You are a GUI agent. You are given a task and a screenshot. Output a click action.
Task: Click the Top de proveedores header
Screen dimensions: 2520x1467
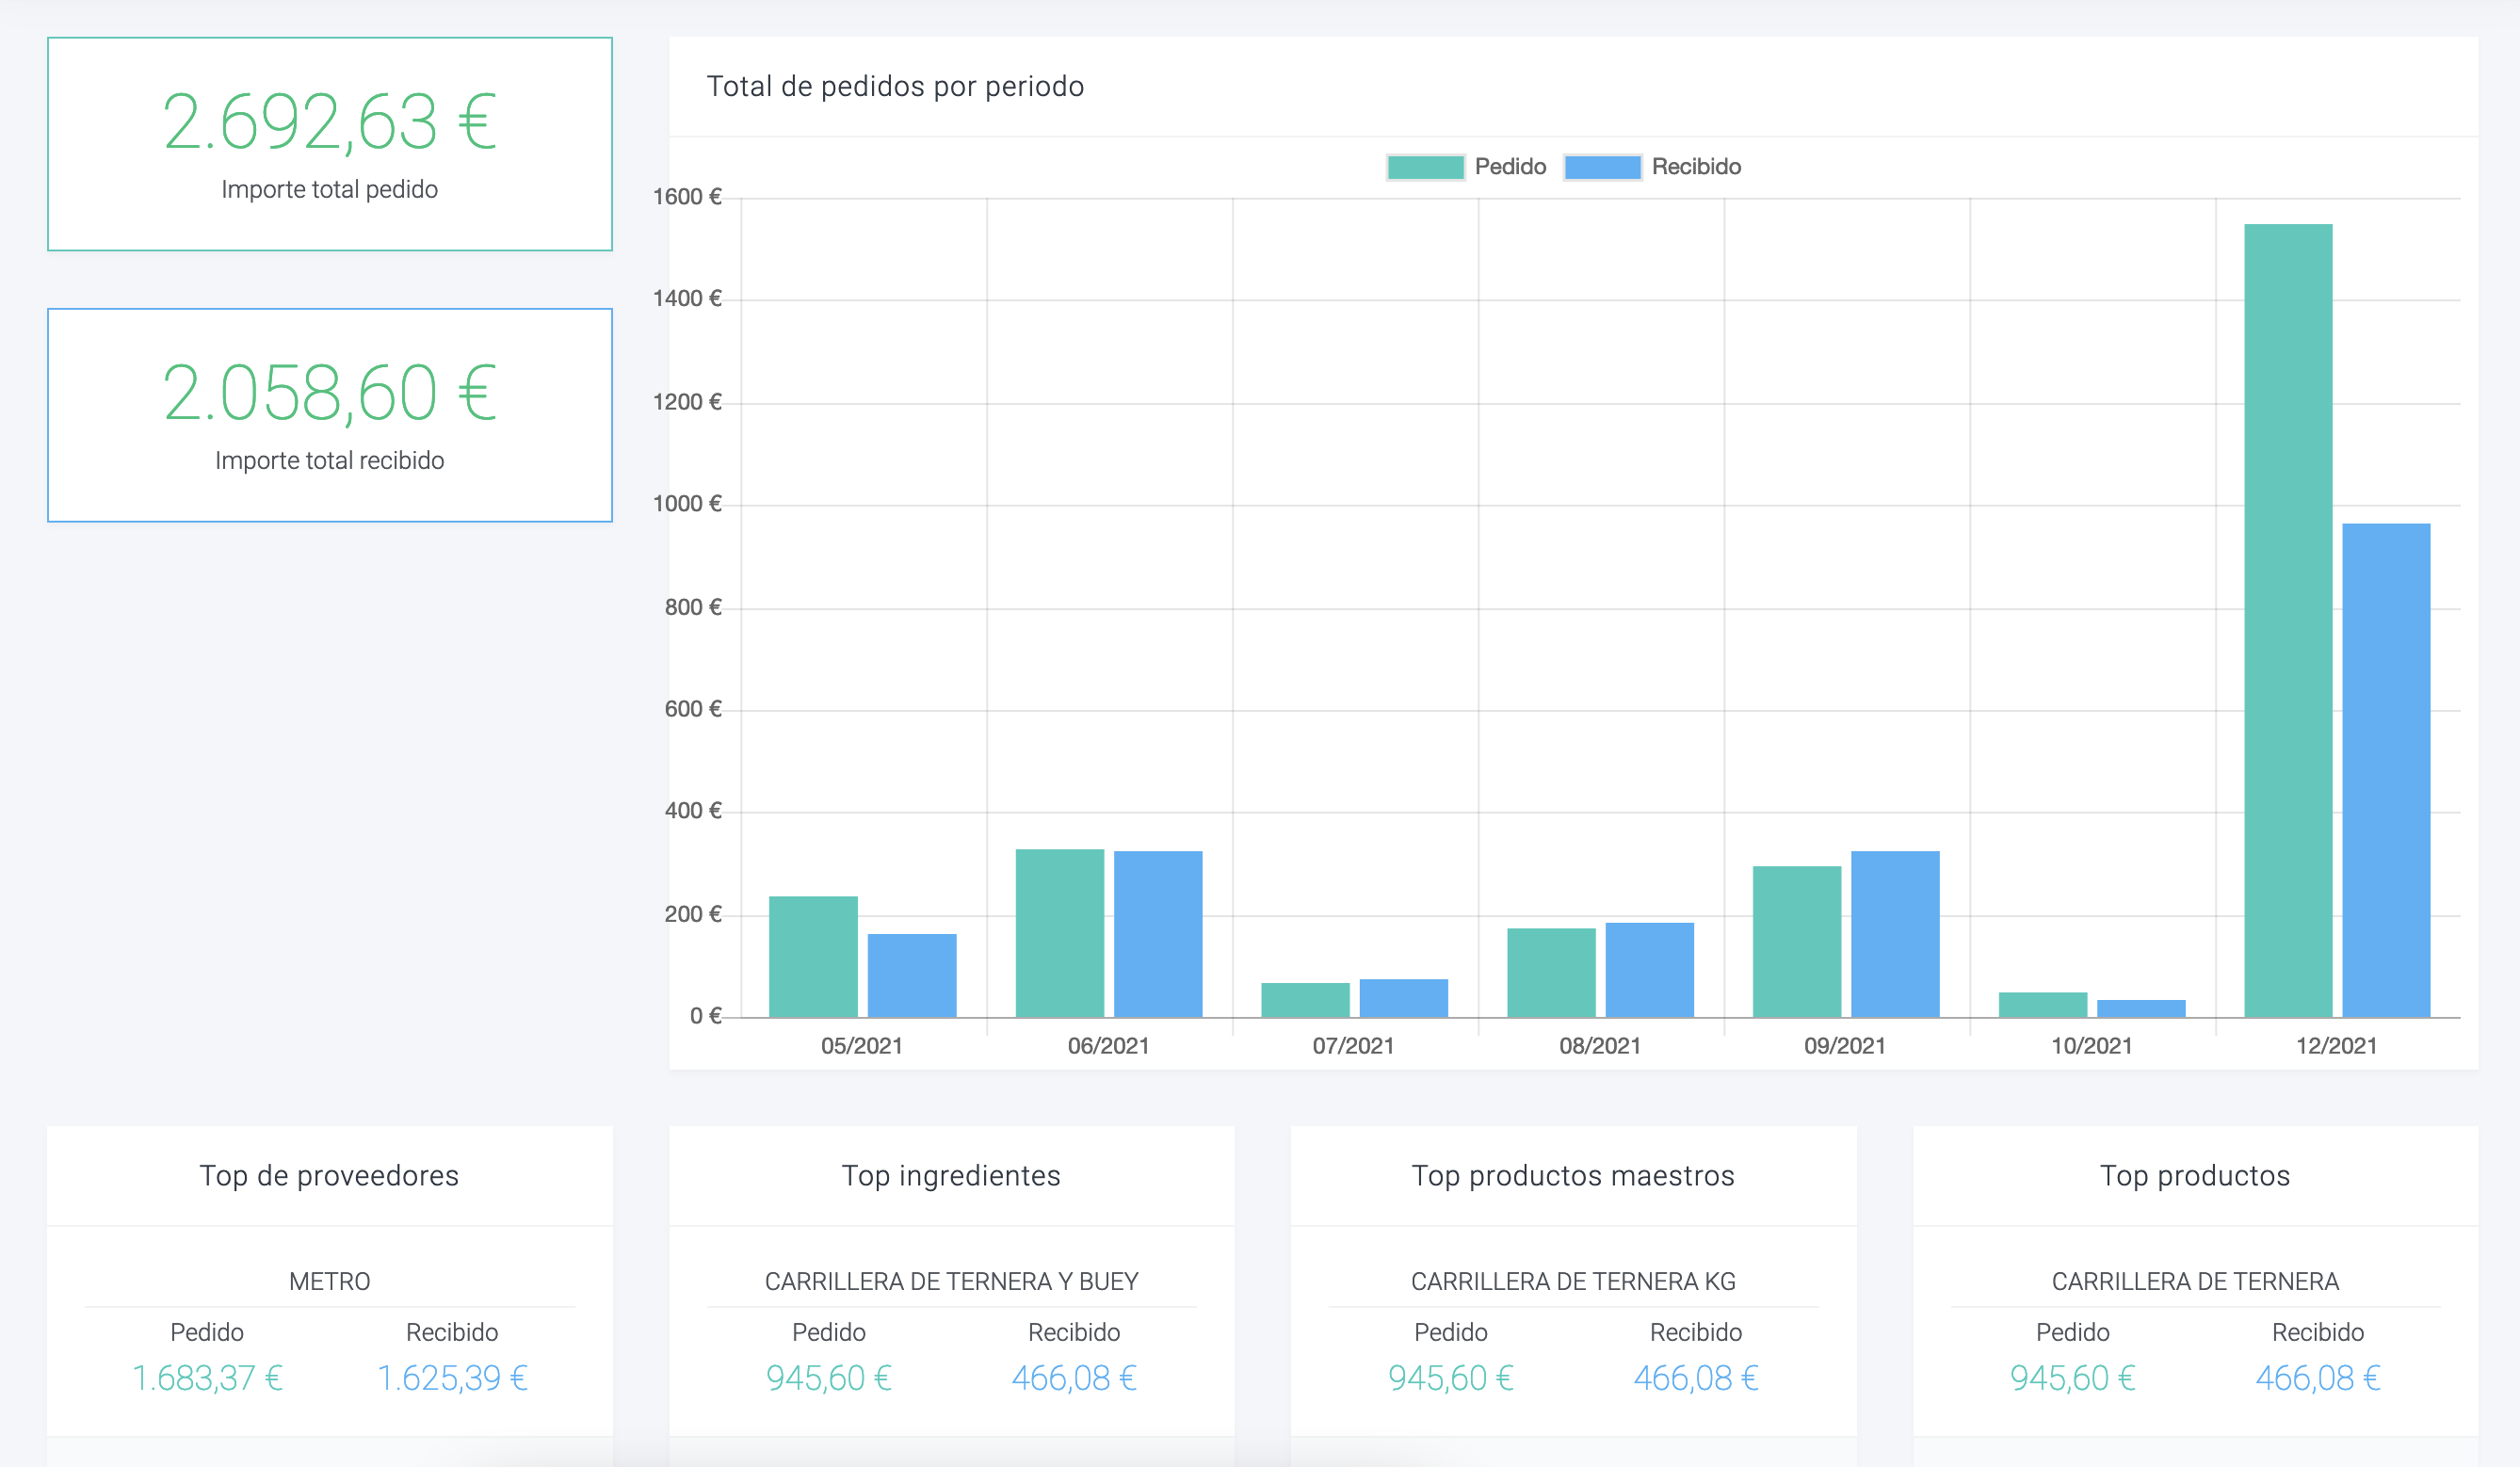329,1175
